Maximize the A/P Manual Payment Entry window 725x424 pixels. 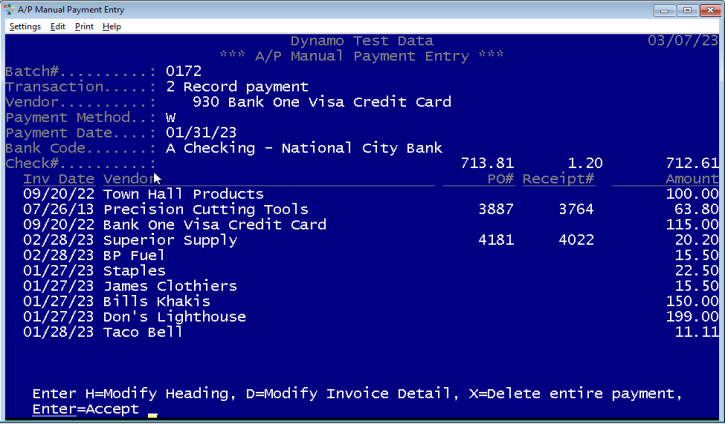[687, 10]
